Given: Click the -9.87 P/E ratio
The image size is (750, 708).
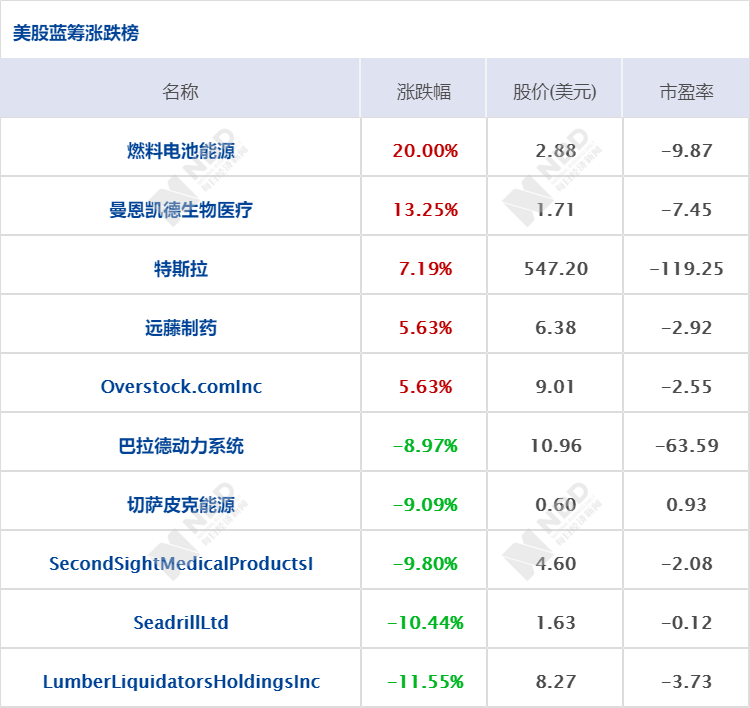Looking at the screenshot, I should (x=686, y=151).
